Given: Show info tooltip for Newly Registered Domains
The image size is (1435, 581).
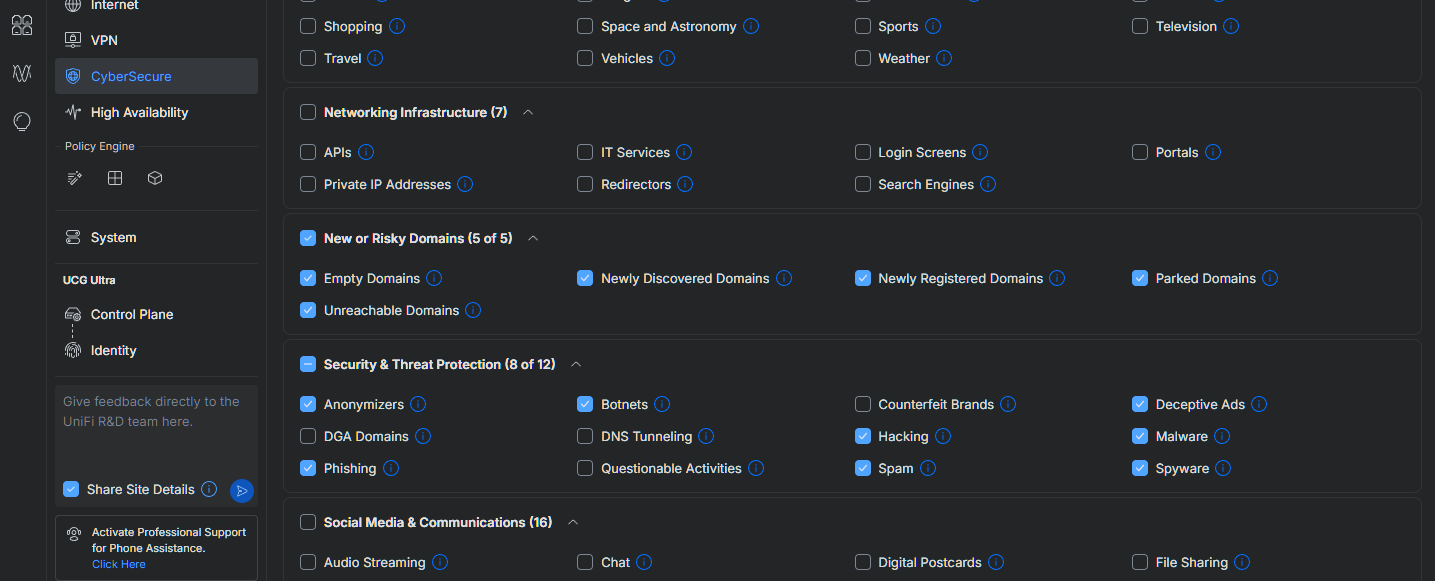Looking at the screenshot, I should 1057,279.
